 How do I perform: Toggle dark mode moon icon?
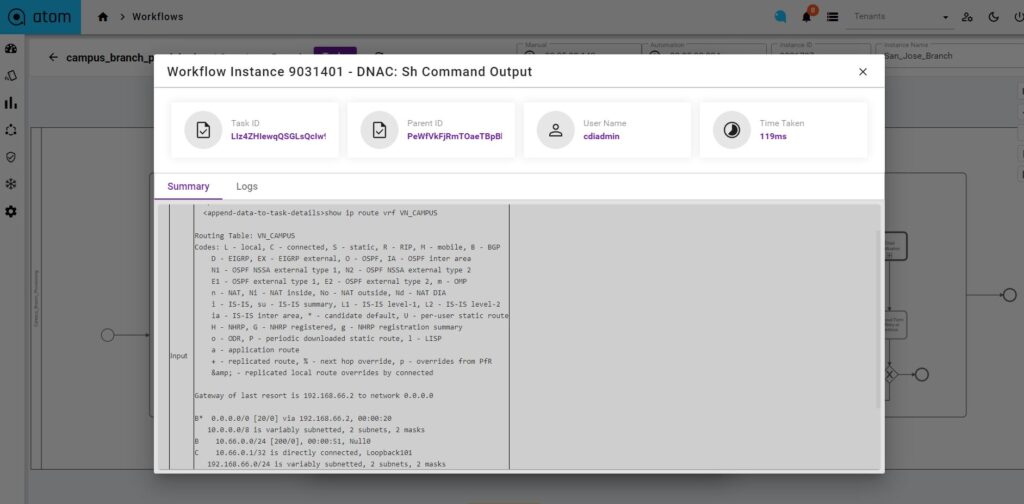994,18
